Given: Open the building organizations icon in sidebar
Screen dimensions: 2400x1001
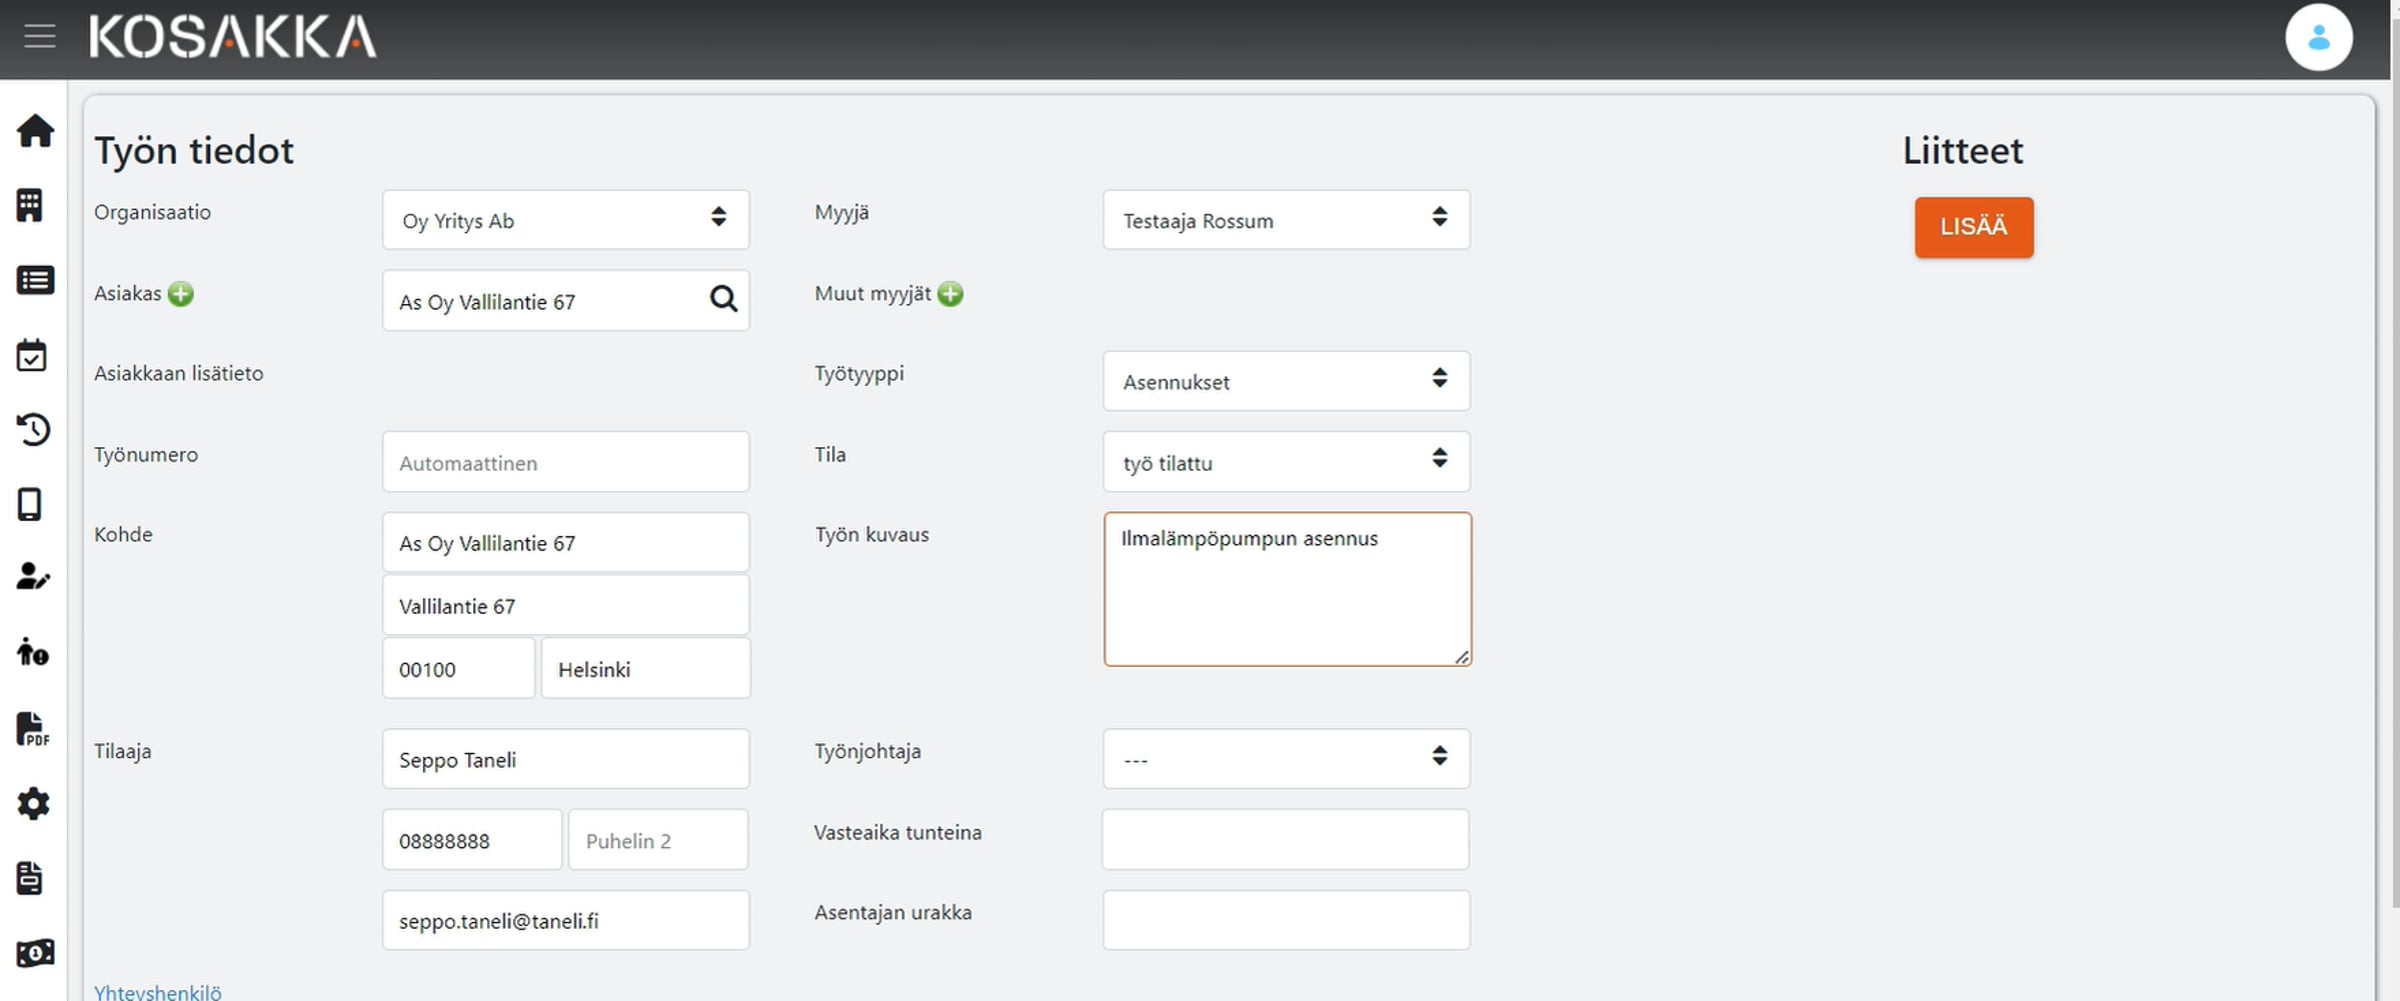Looking at the screenshot, I should click(x=30, y=205).
